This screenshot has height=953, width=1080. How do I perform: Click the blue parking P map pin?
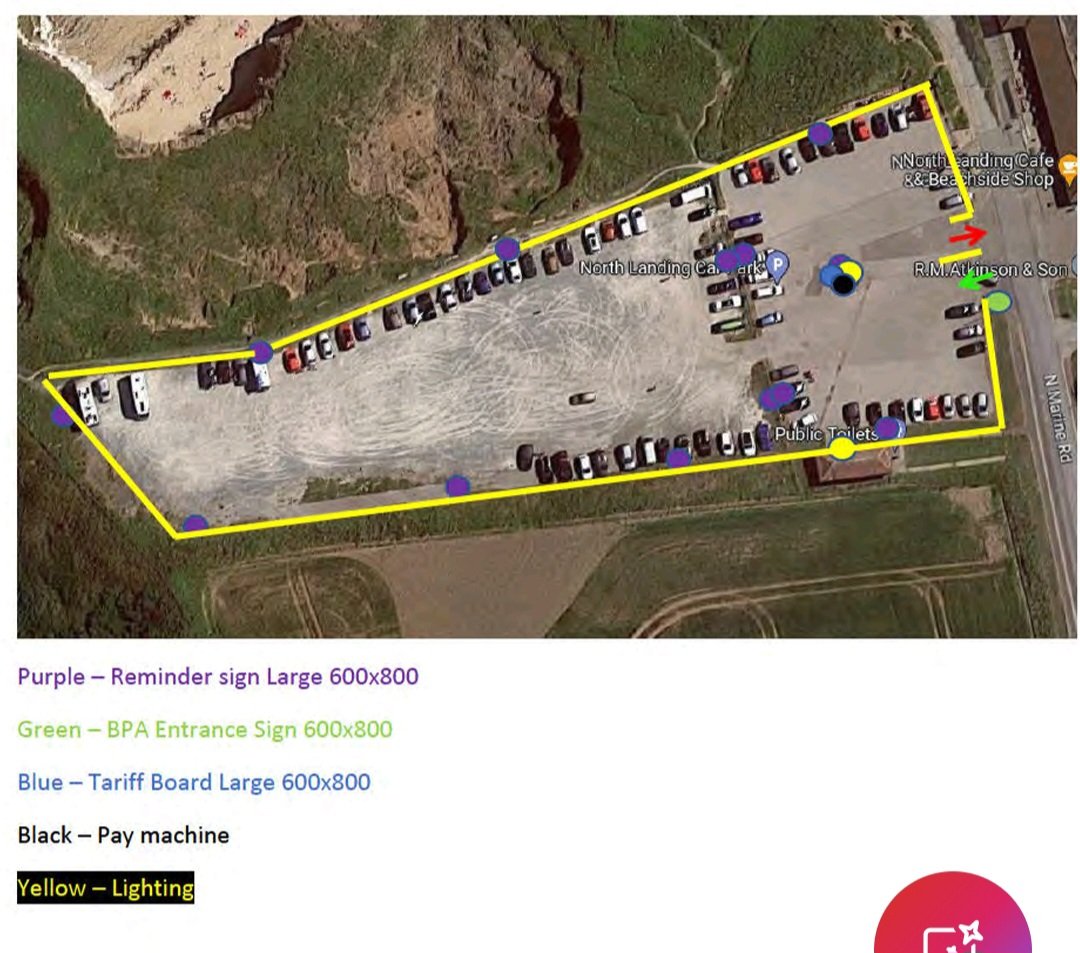coord(778,266)
